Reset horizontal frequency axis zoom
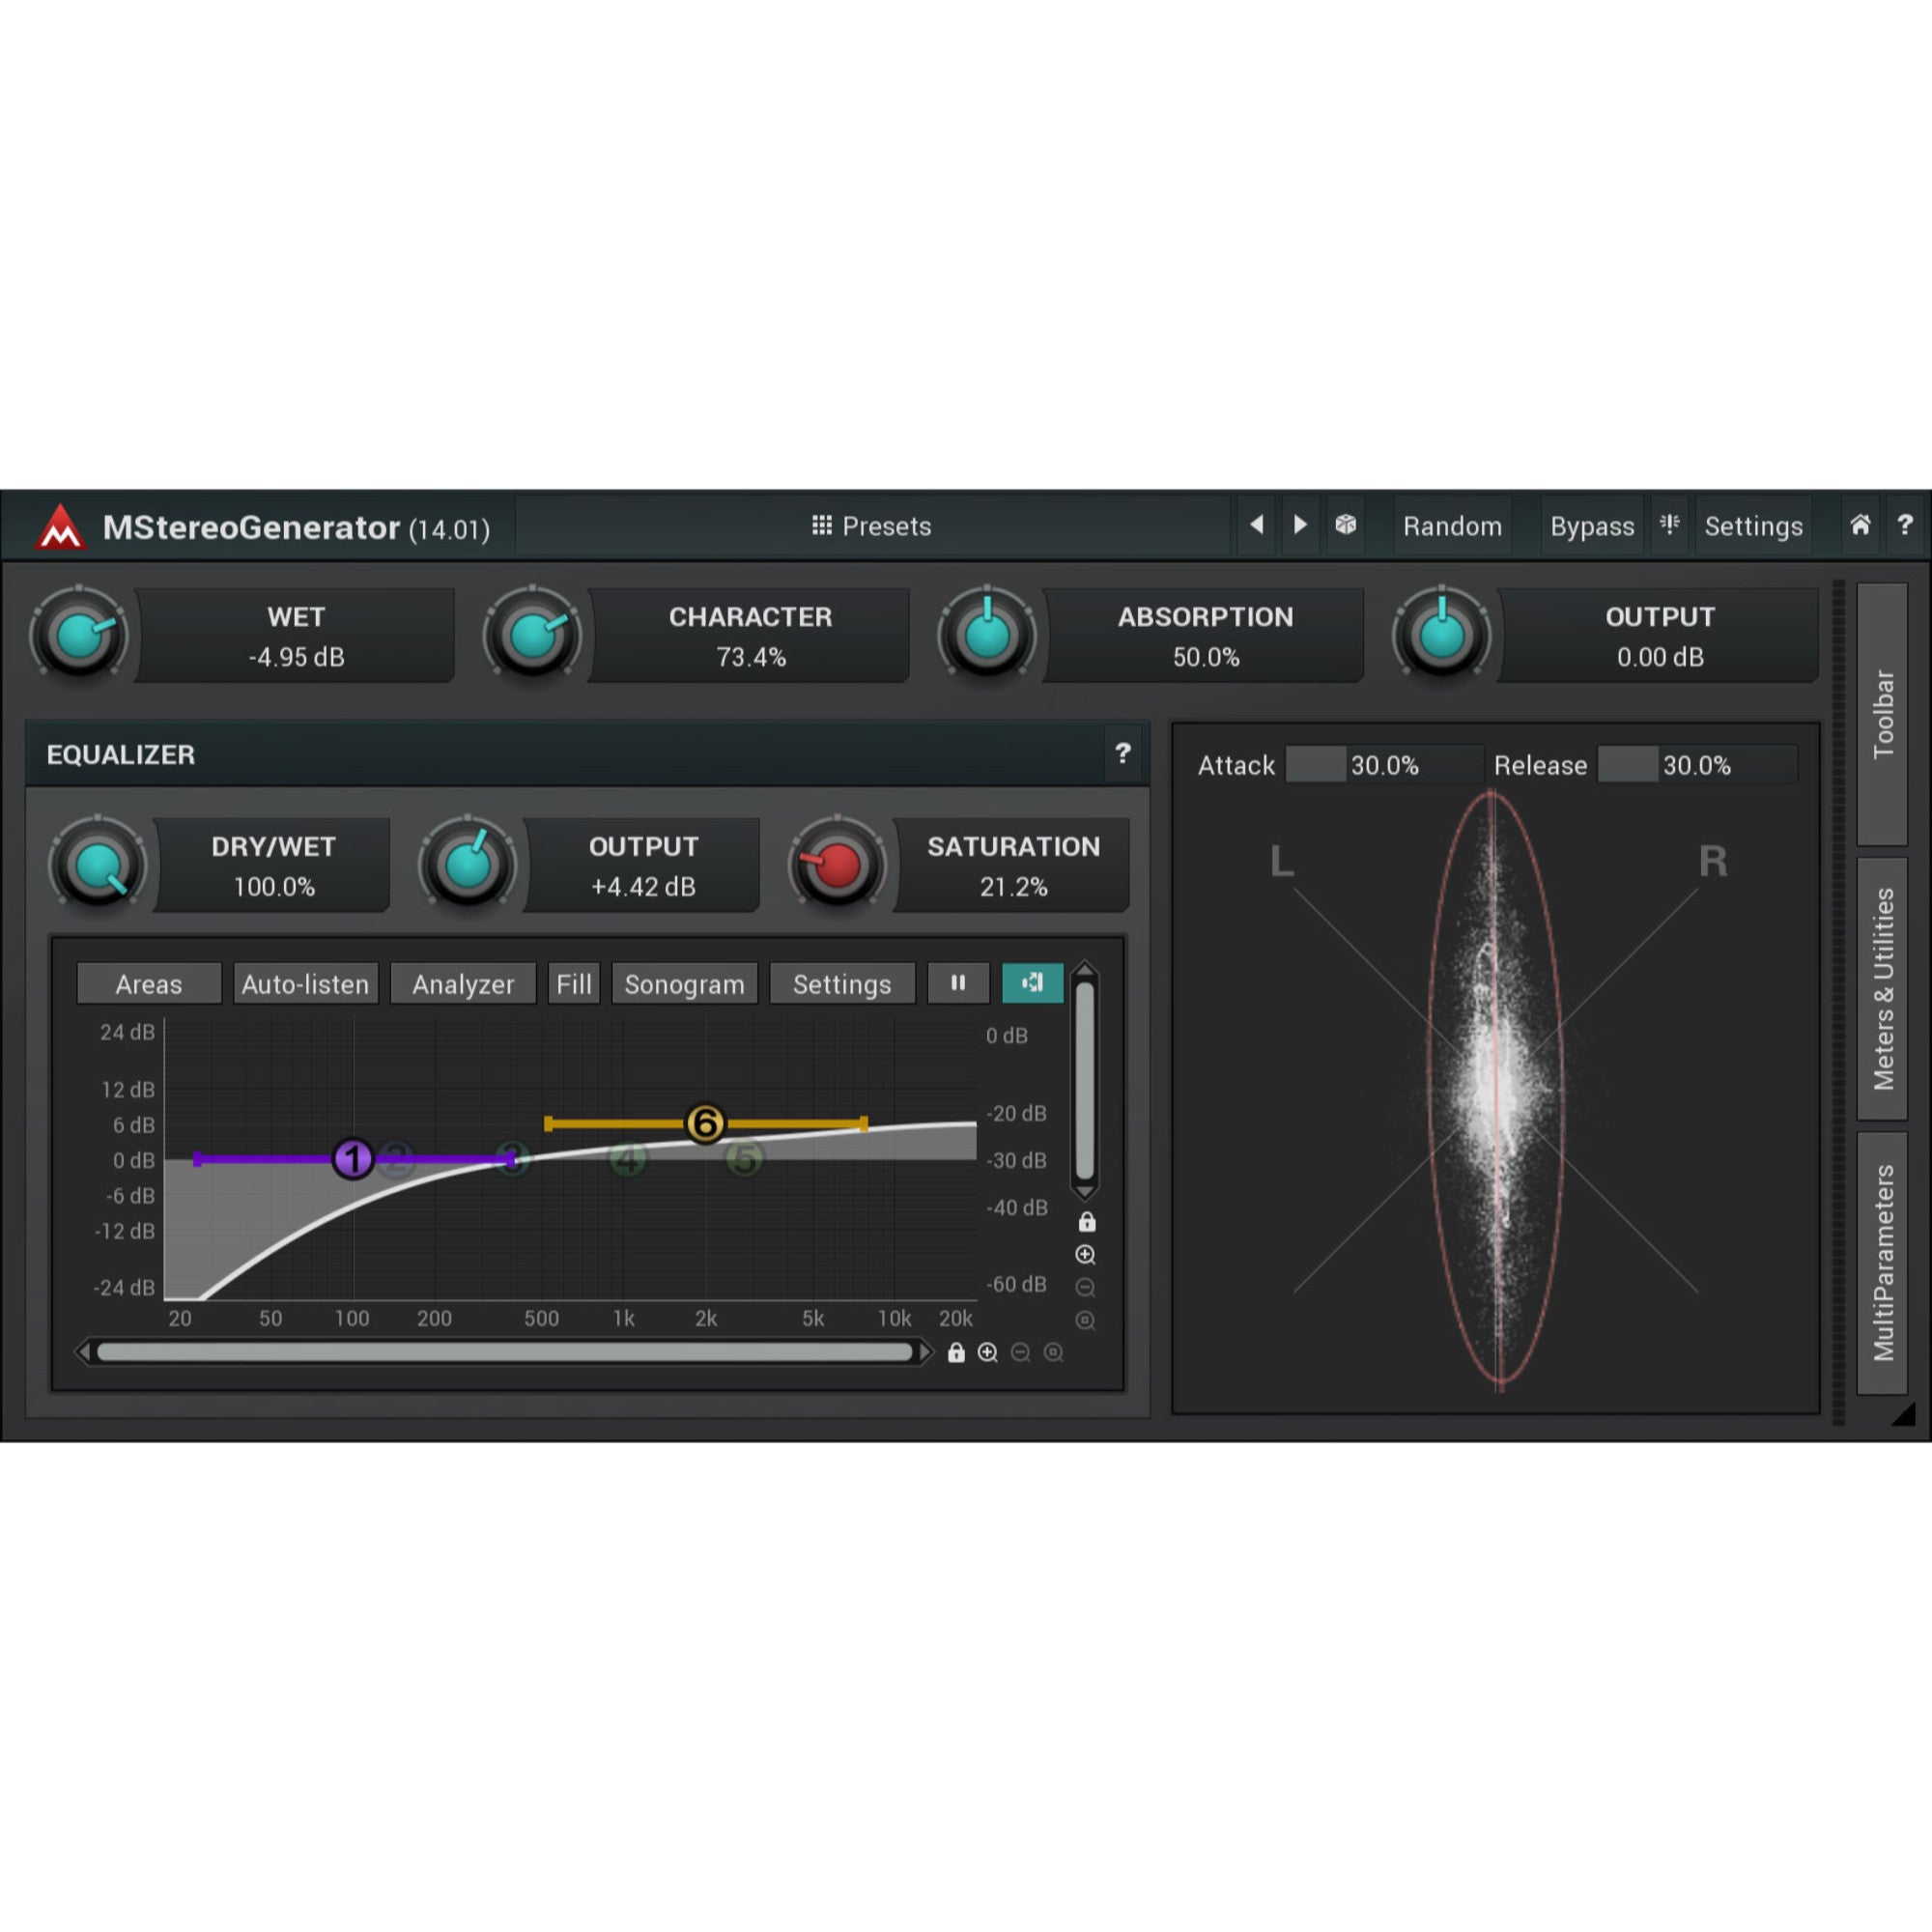Viewport: 1932px width, 1932px height. (x=1054, y=1352)
